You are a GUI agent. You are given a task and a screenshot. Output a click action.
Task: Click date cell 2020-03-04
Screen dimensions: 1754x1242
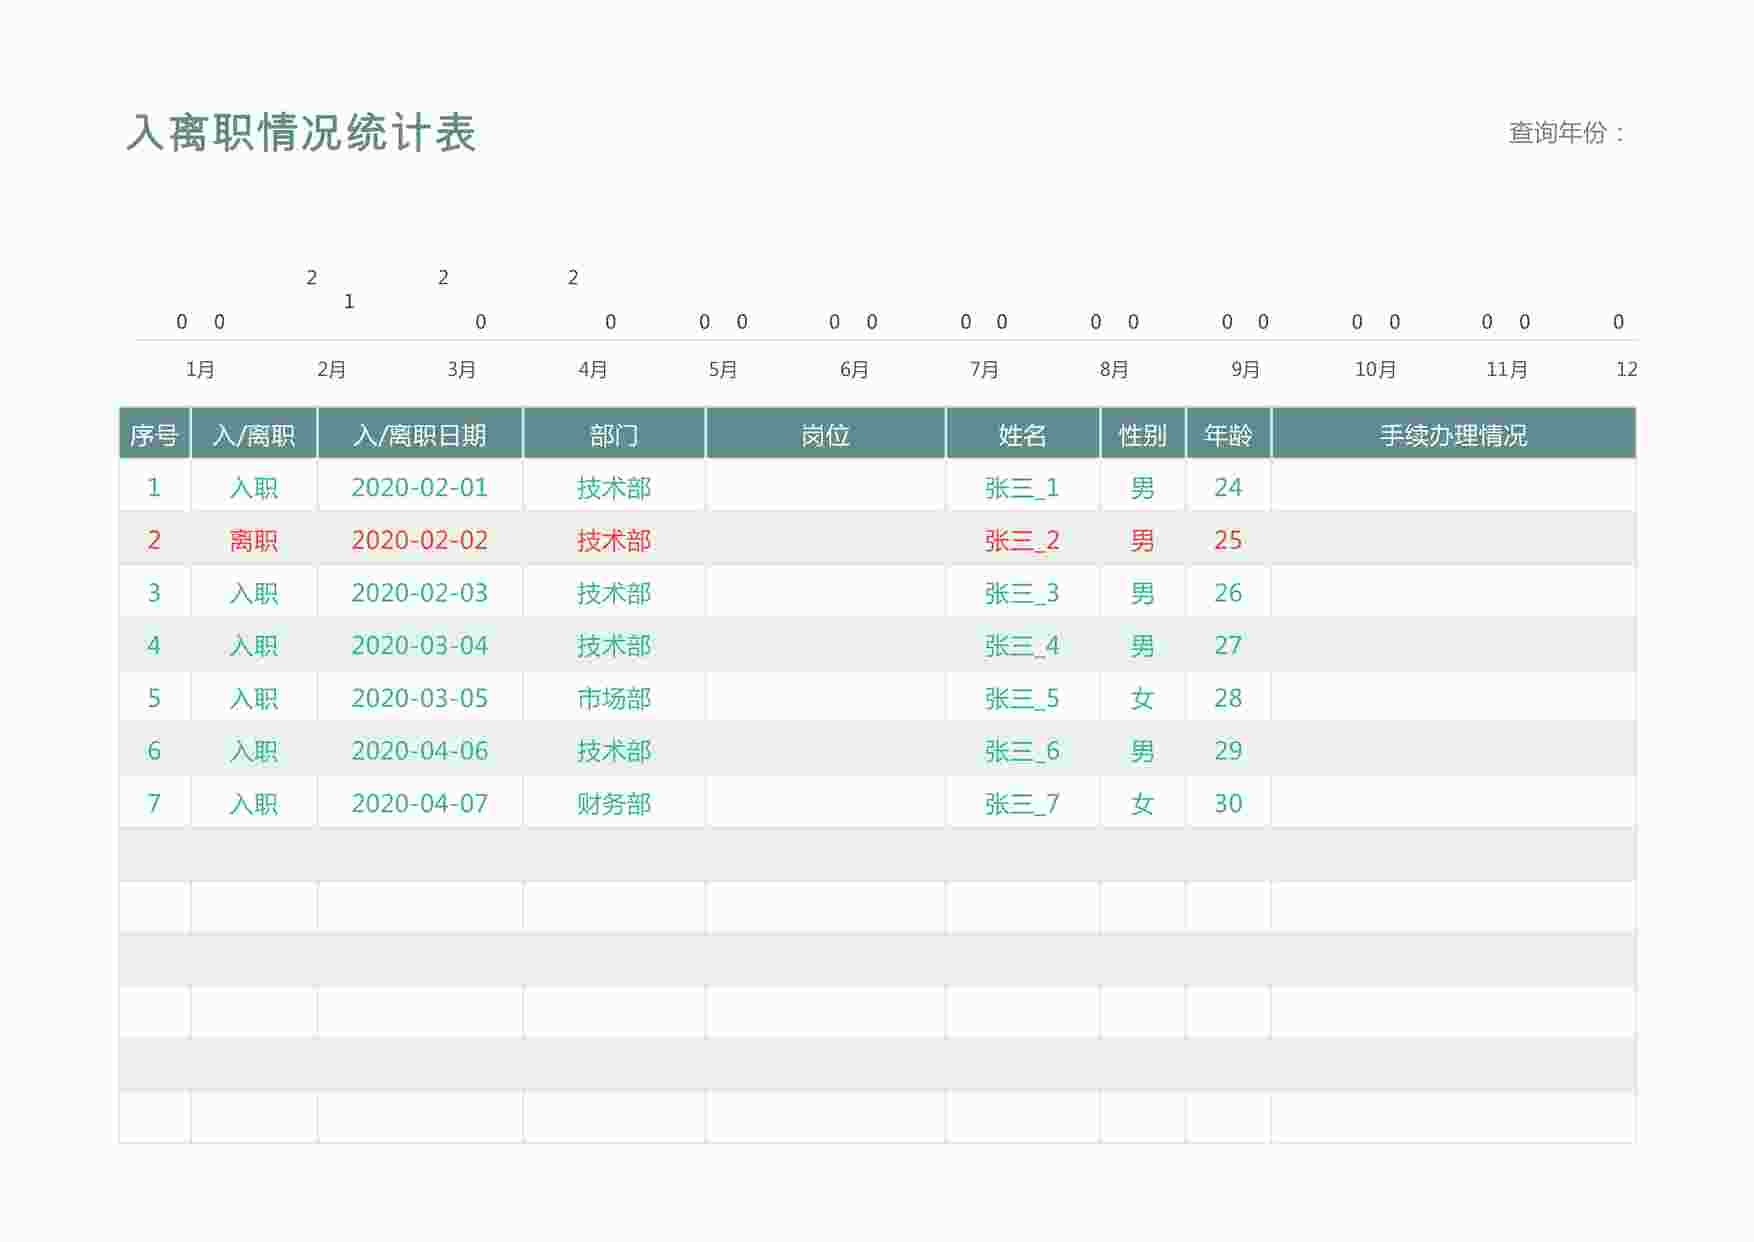[420, 645]
